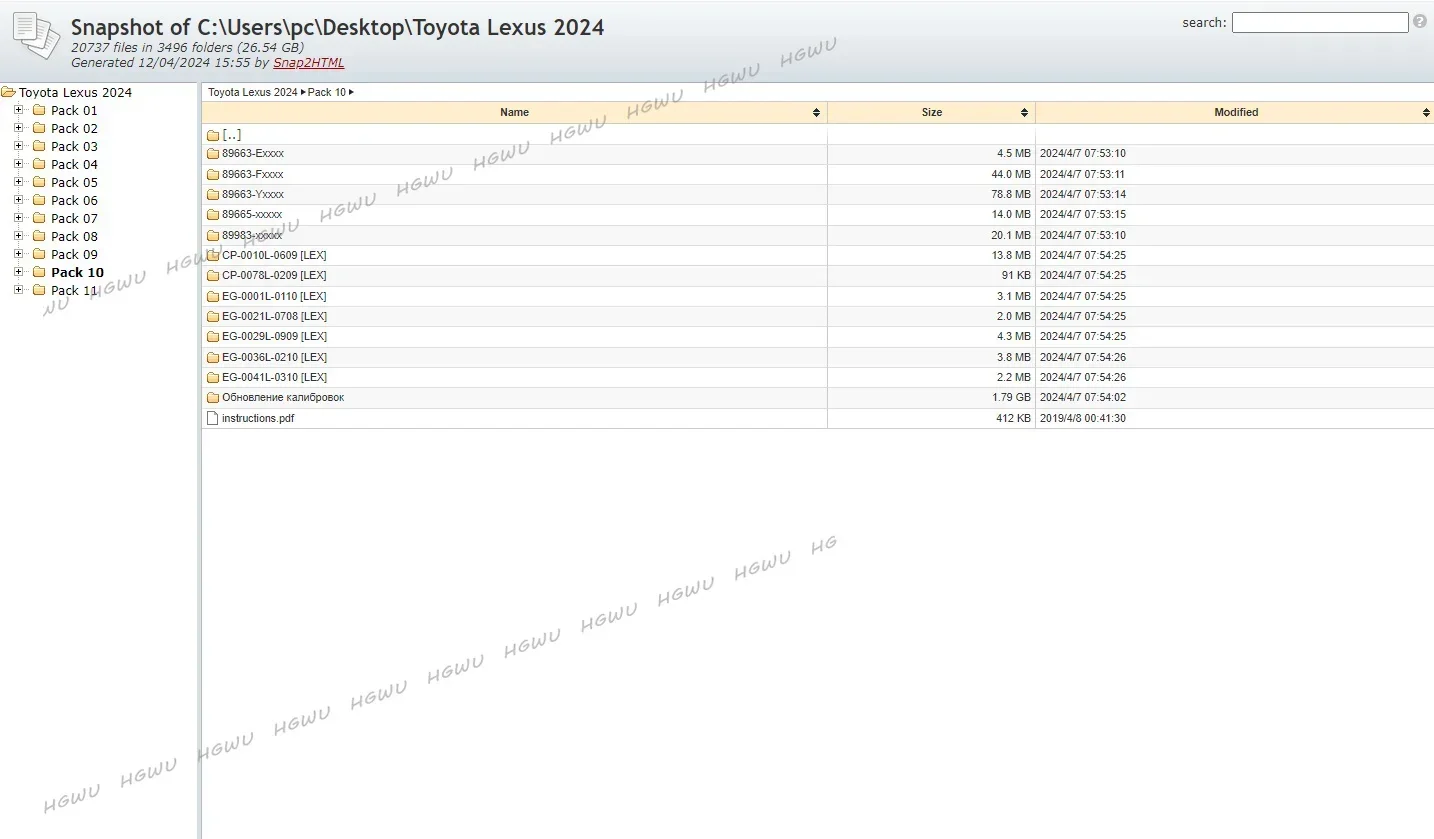
Task: Select Pack 11 in the folder tree
Action: point(74,290)
